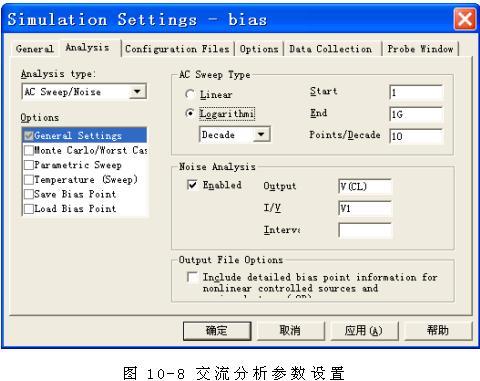Viewport: 480px width, 381px height.
Task: Open the Configuration Files tab
Action: coord(177,49)
